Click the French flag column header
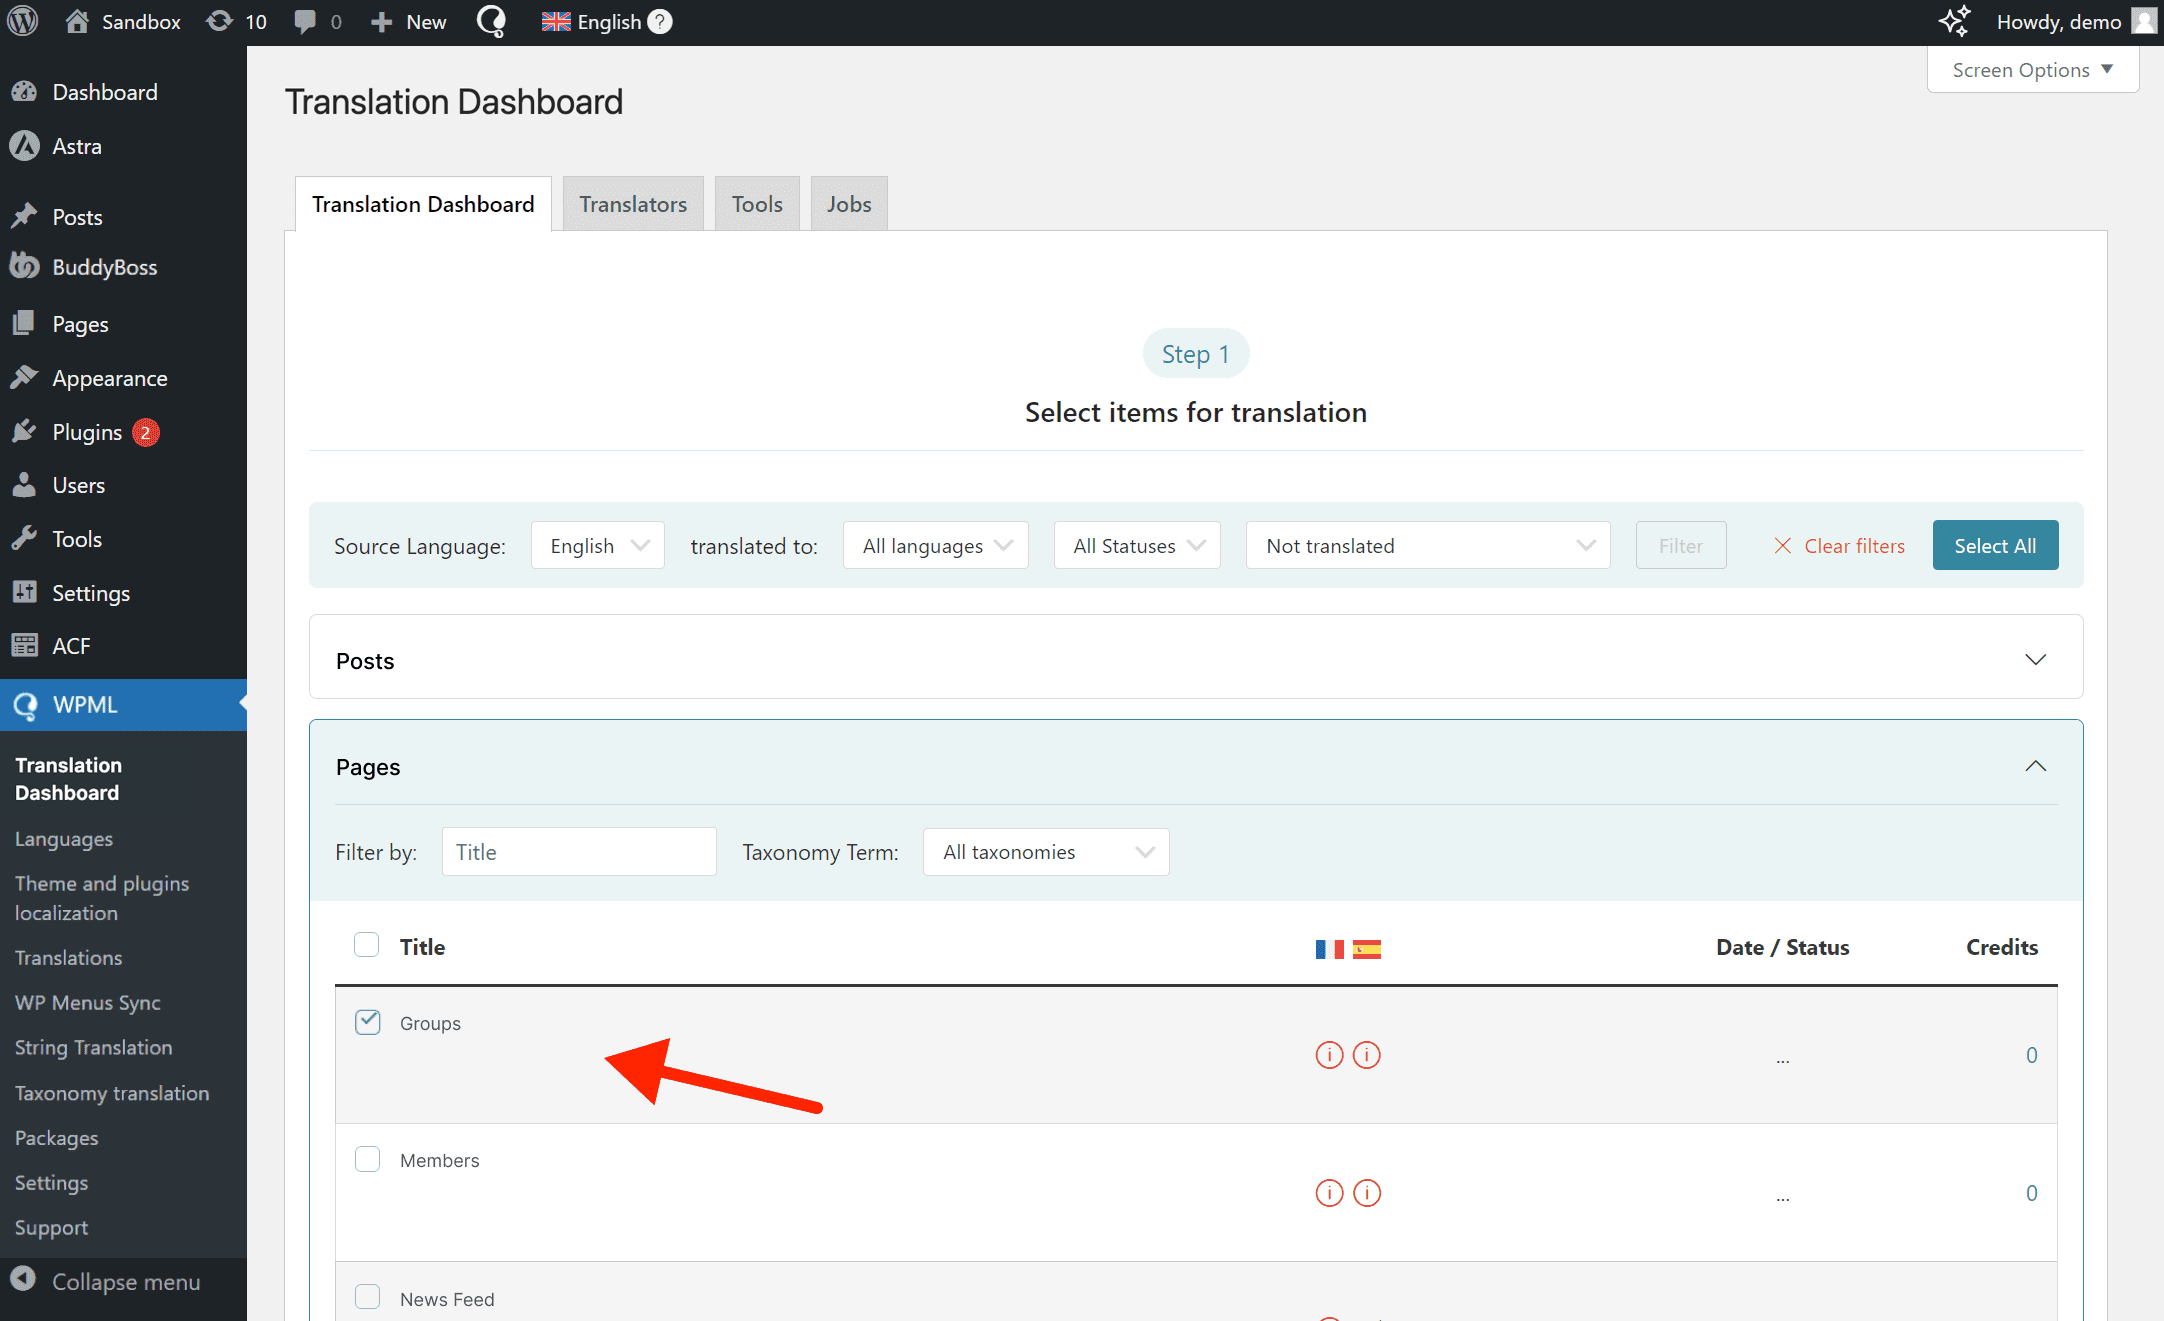The width and height of the screenshot is (2164, 1321). point(1329,949)
